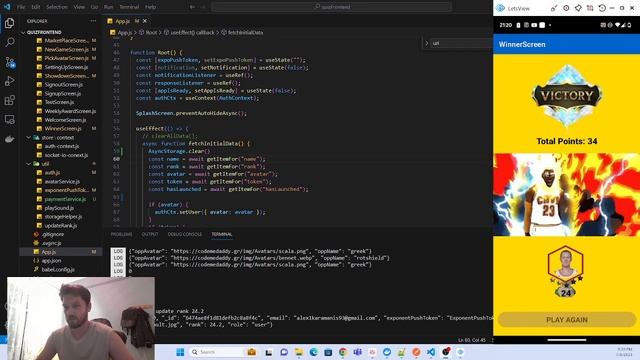Open the Go menu
This screenshot has width=640, height=360.
coord(94,7)
